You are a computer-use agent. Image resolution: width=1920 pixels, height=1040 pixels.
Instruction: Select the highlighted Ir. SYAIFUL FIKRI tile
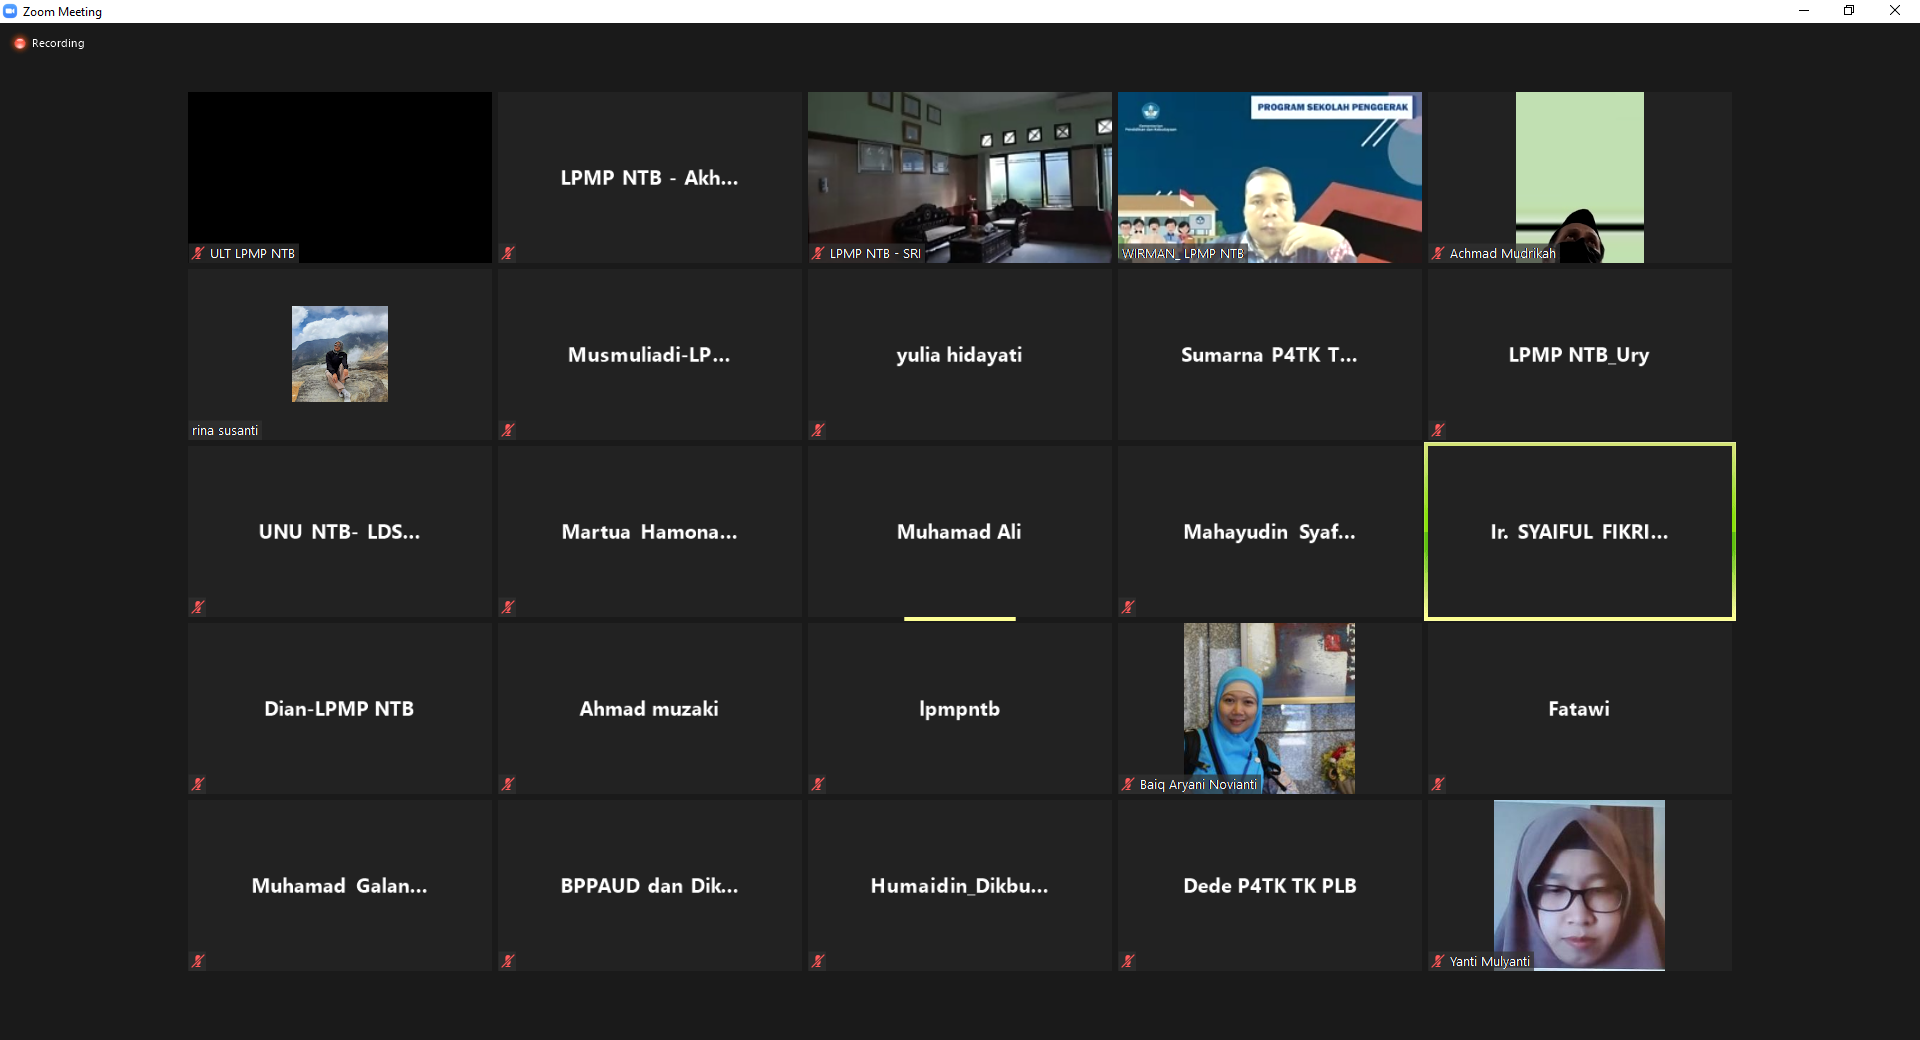(x=1580, y=531)
